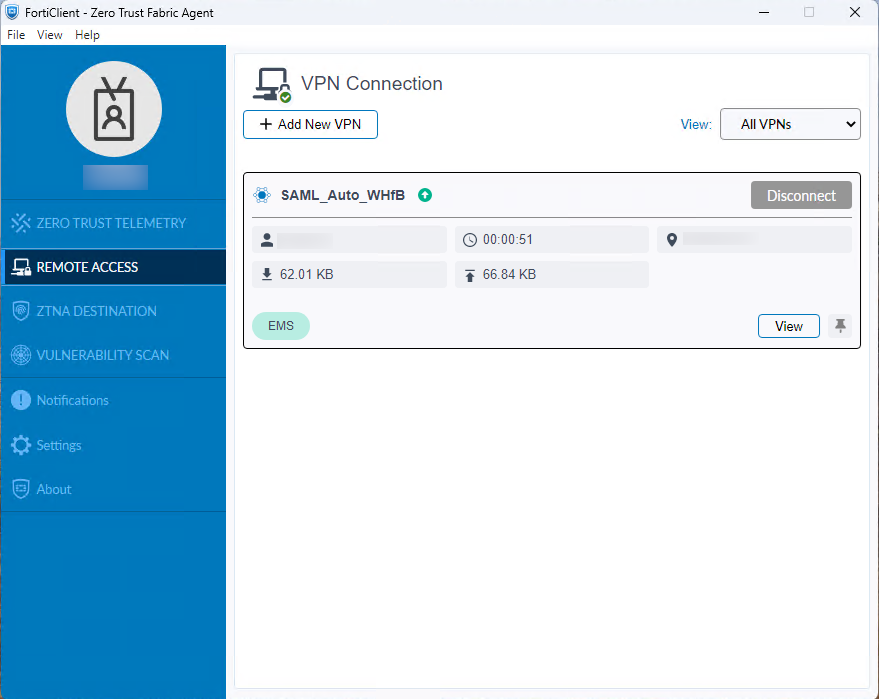
Task: Click the username person icon
Action: (x=267, y=240)
